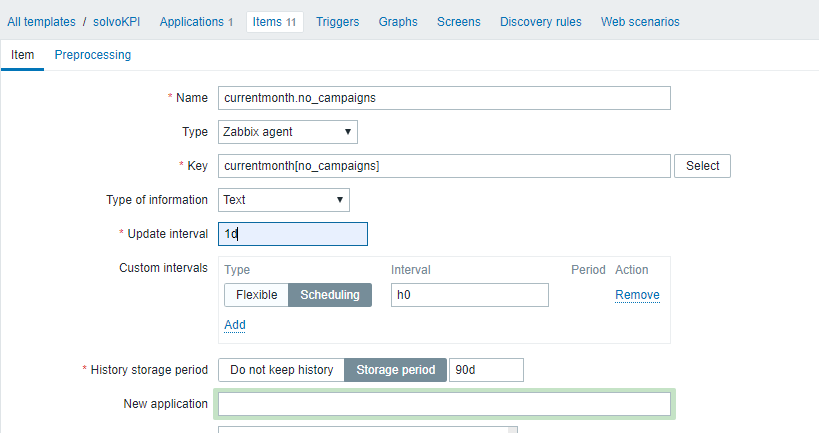The image size is (819, 433).
Task: Click the Name input field
Action: [x=444, y=98]
